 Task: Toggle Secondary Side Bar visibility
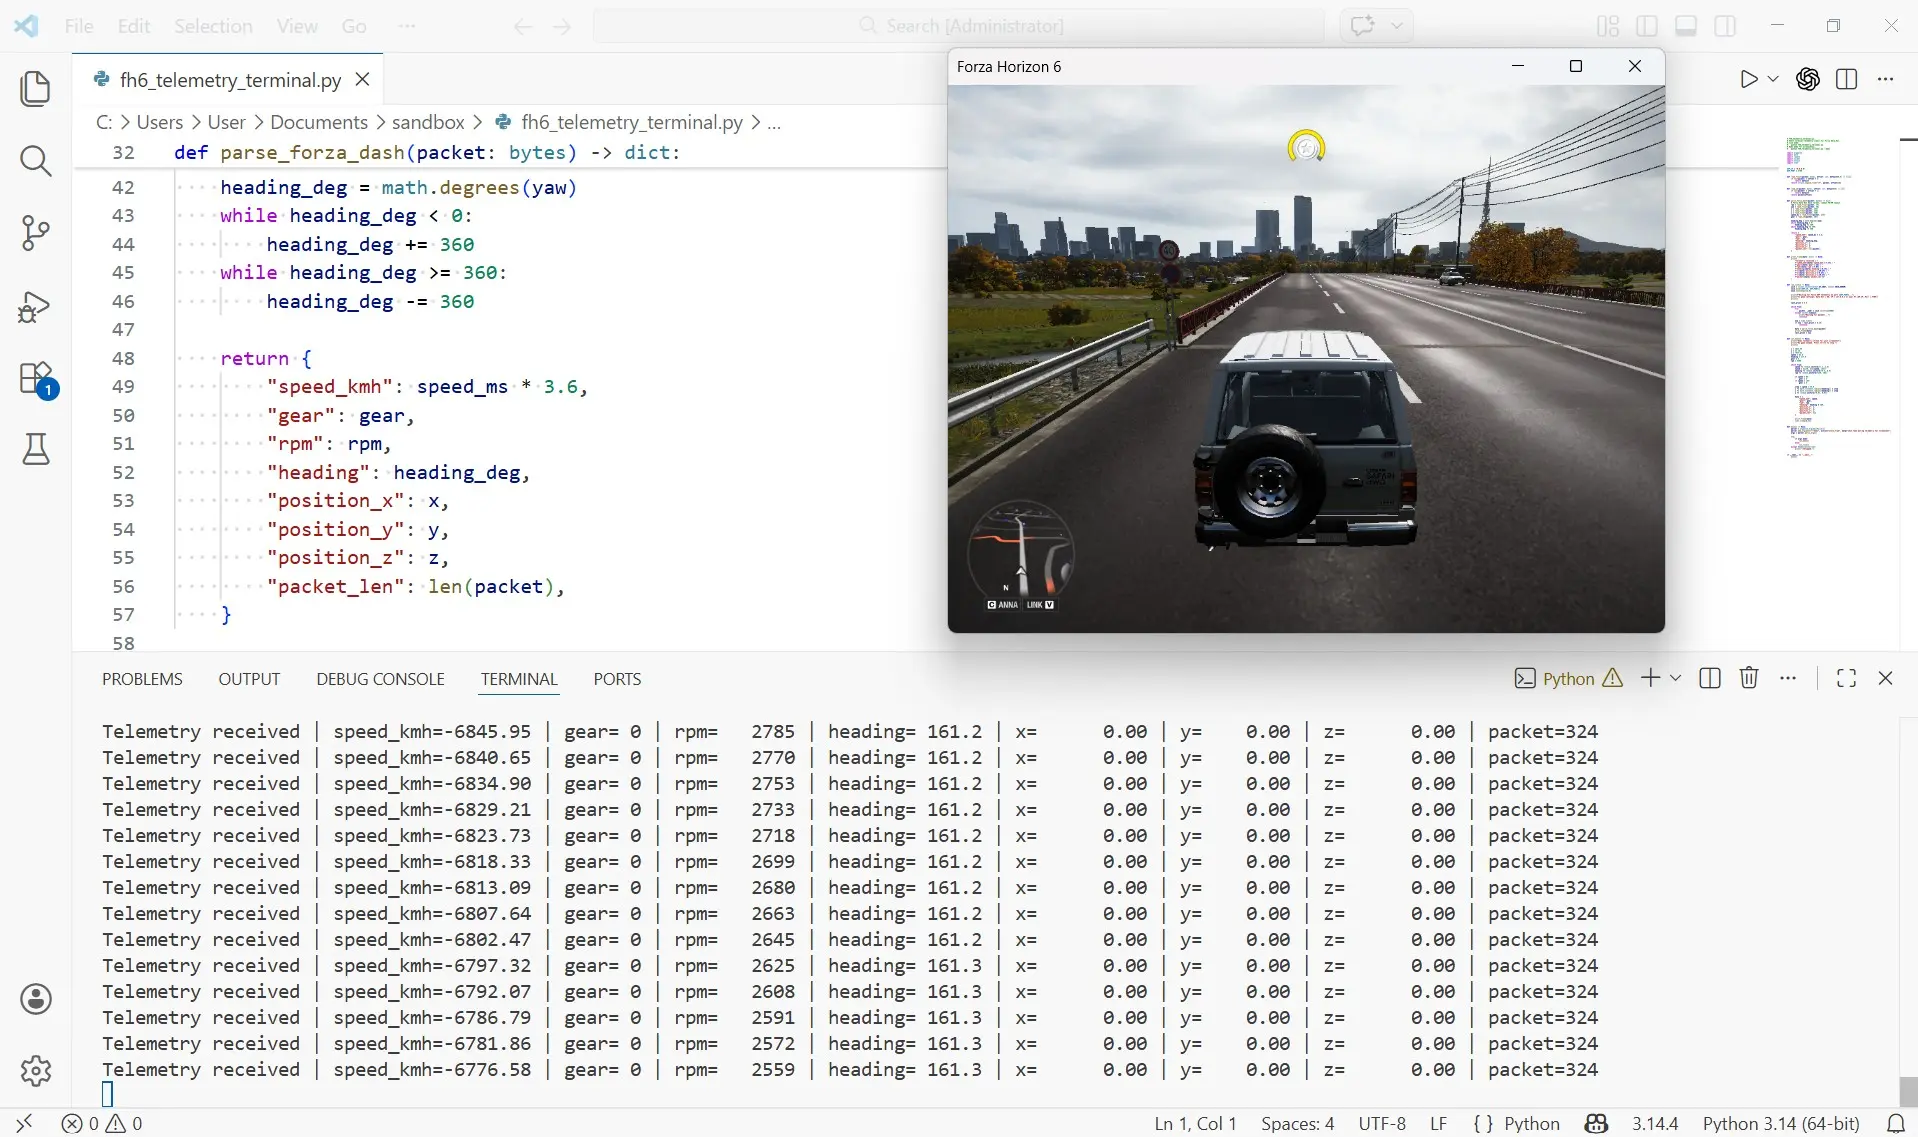1725,26
